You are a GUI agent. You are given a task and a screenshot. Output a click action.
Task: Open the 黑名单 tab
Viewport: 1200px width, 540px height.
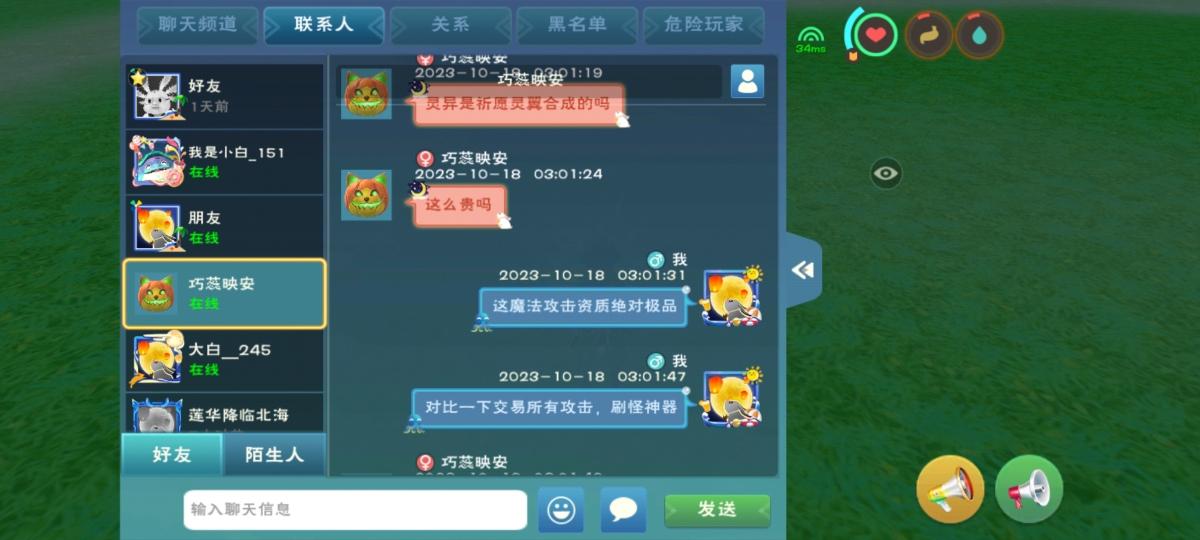(x=577, y=25)
